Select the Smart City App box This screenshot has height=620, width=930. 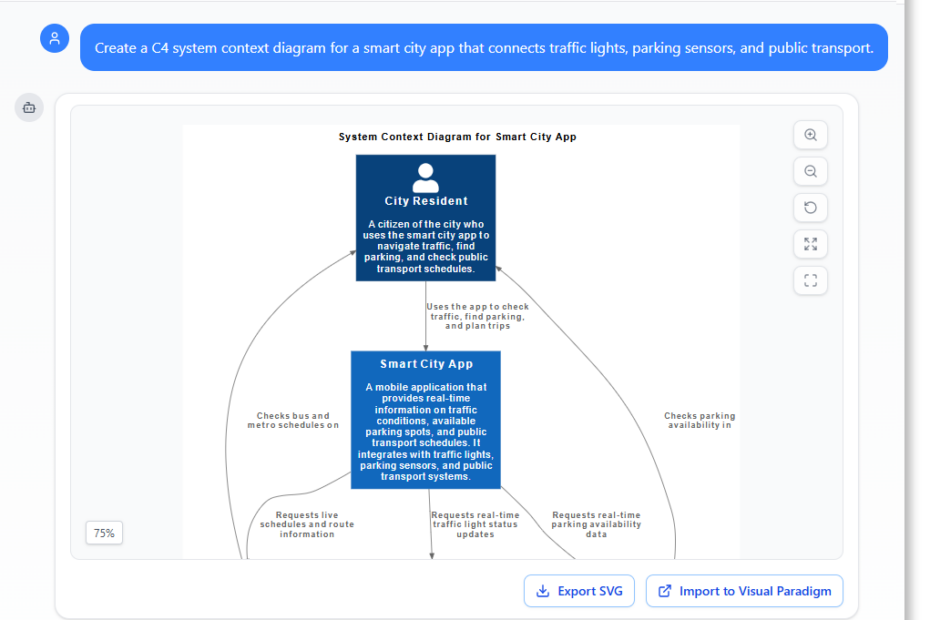click(425, 420)
